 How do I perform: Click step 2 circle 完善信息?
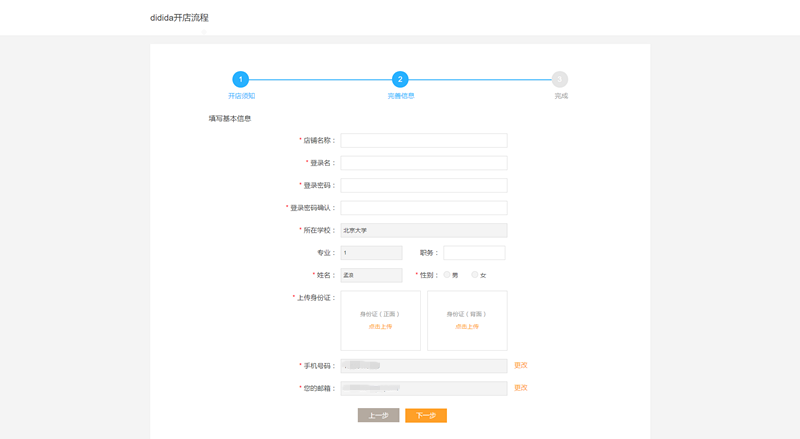pyautogui.click(x=400, y=79)
